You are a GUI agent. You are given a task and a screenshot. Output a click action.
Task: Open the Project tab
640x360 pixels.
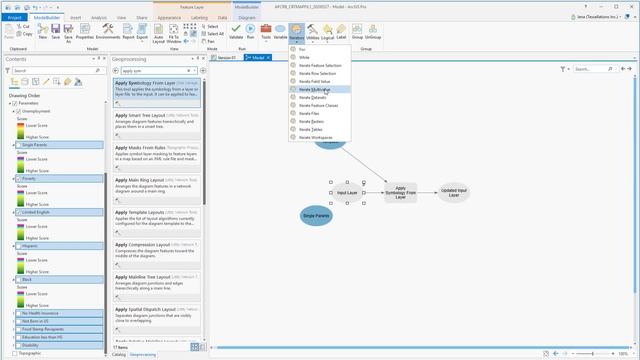point(15,18)
